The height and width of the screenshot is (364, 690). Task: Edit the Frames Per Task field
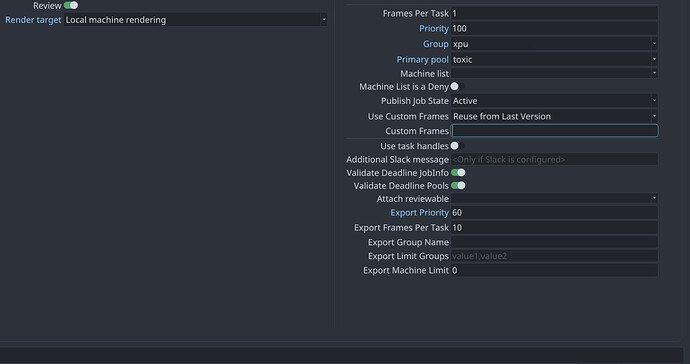554,13
